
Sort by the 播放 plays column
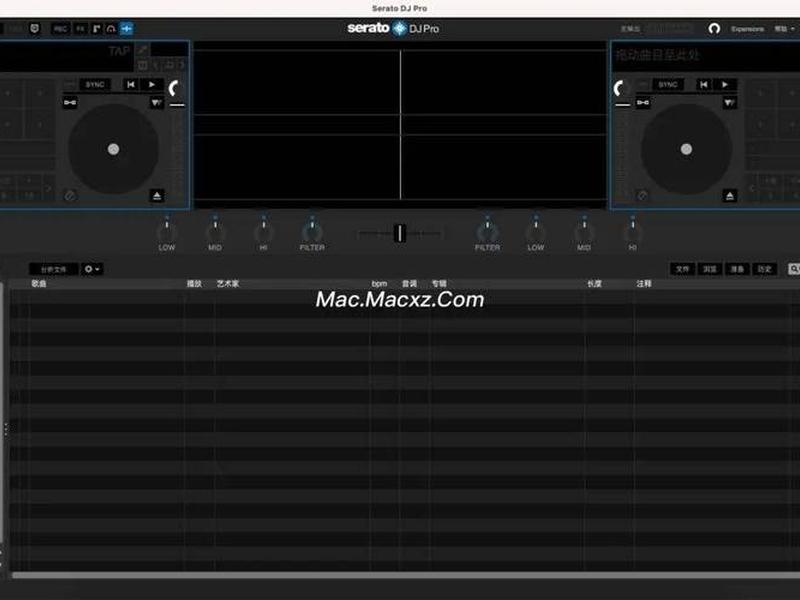point(194,284)
